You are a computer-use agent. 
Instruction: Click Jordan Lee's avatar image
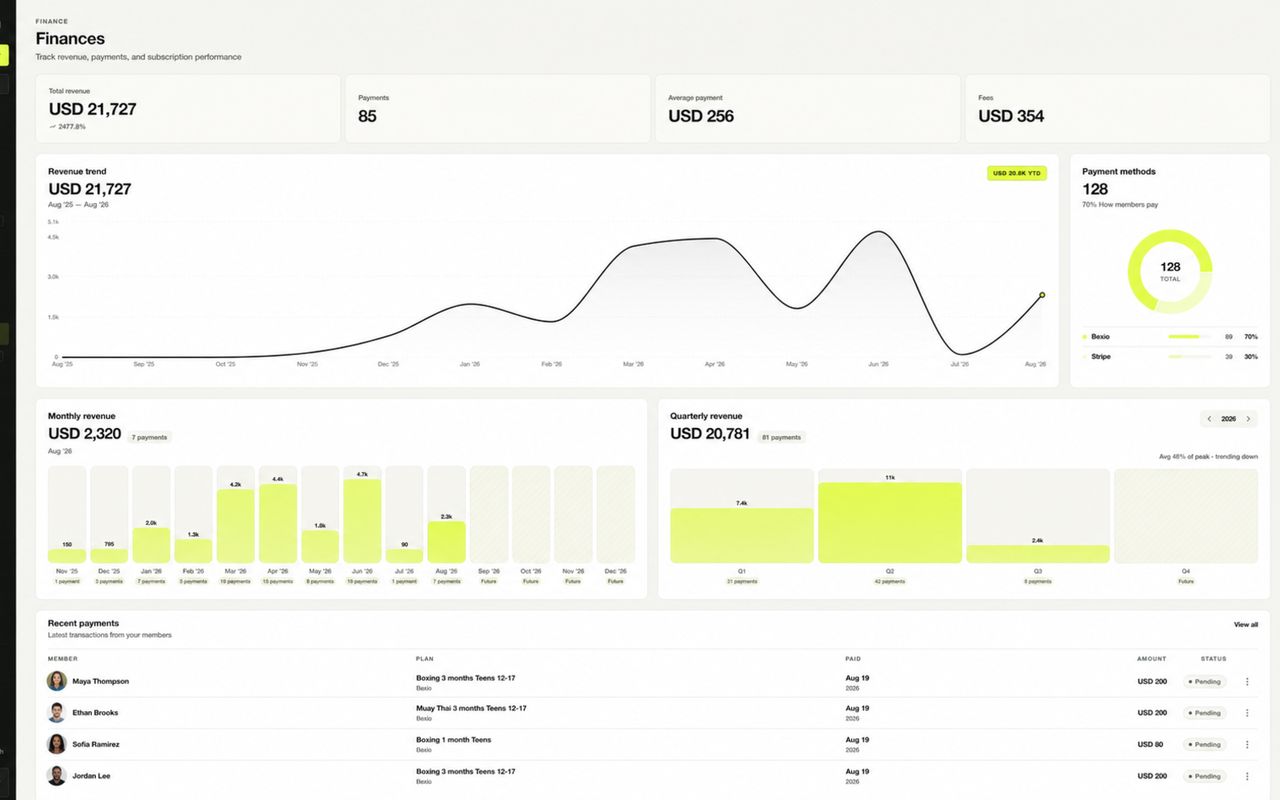tap(57, 776)
